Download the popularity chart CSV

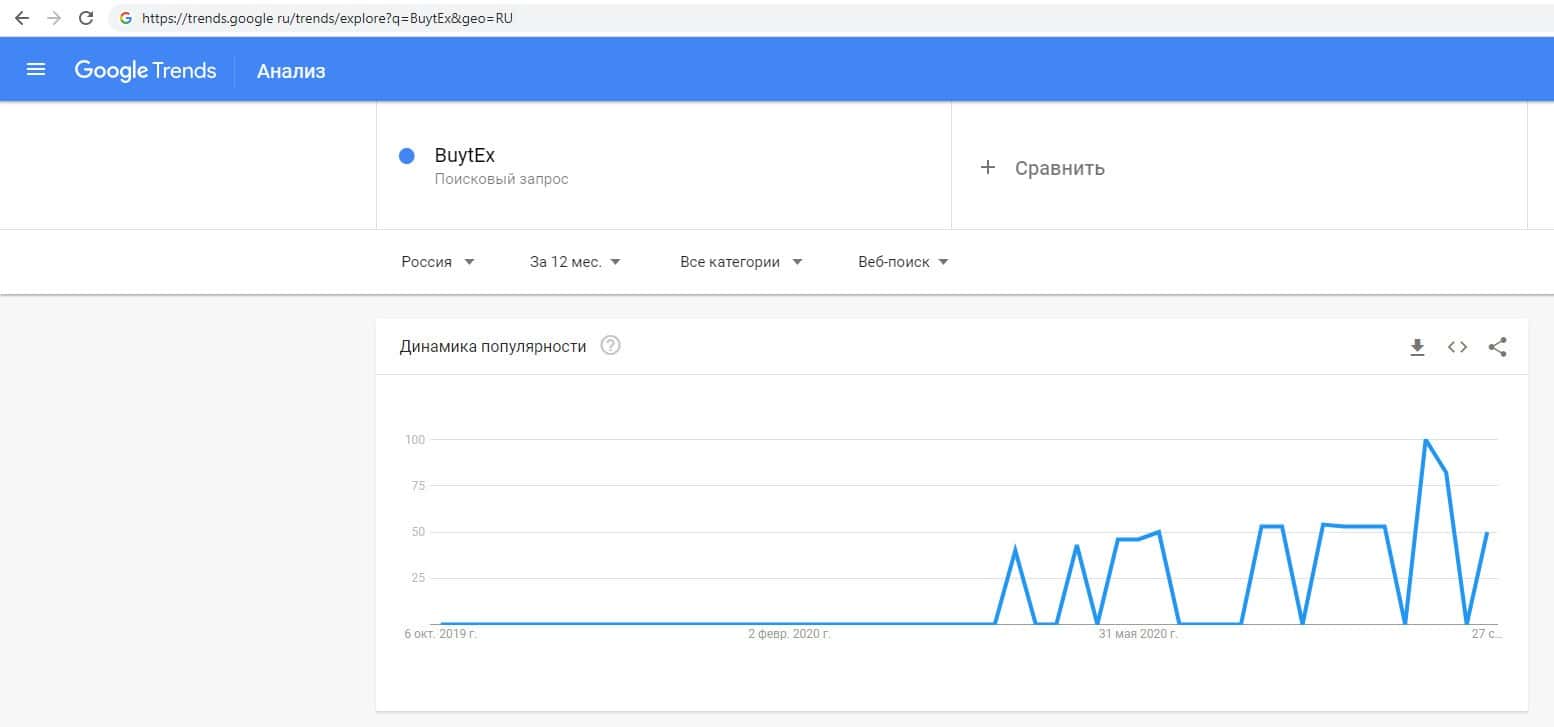(1417, 347)
